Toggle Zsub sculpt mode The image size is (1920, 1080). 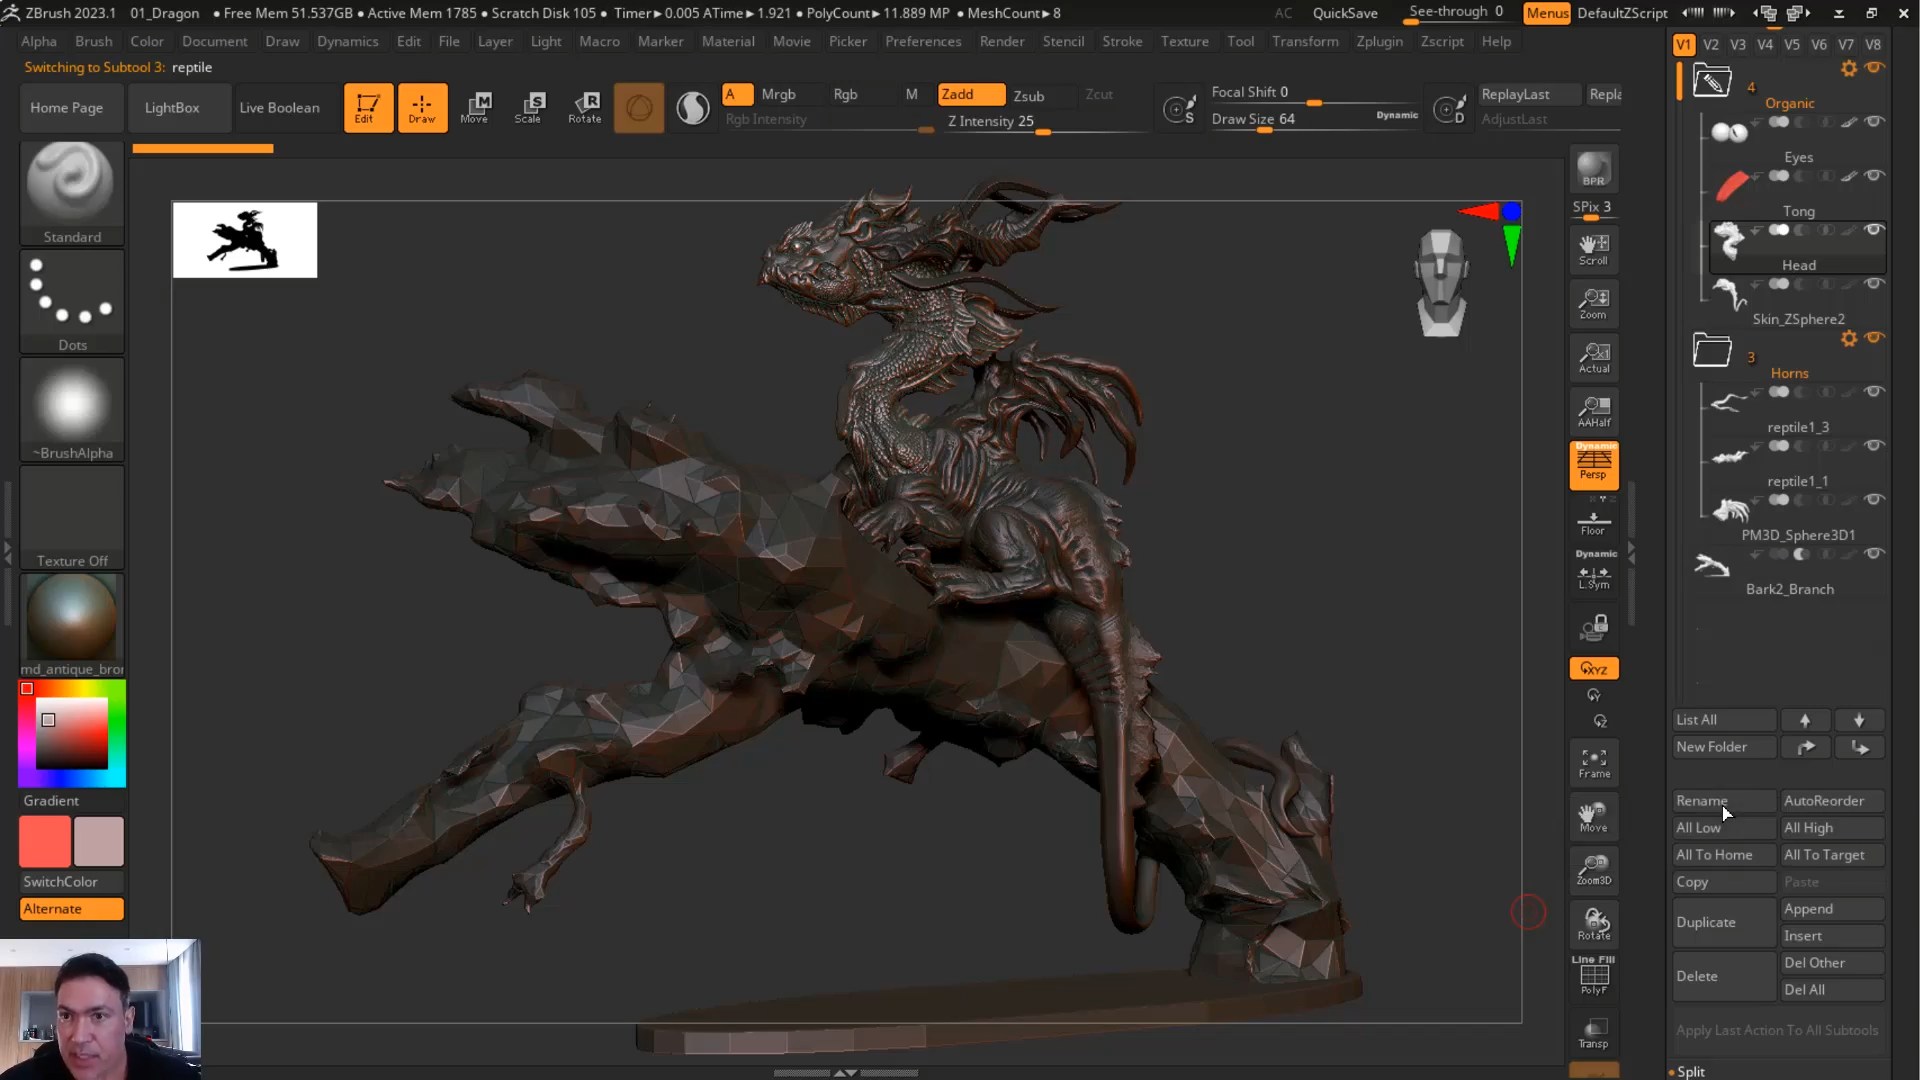click(1028, 95)
